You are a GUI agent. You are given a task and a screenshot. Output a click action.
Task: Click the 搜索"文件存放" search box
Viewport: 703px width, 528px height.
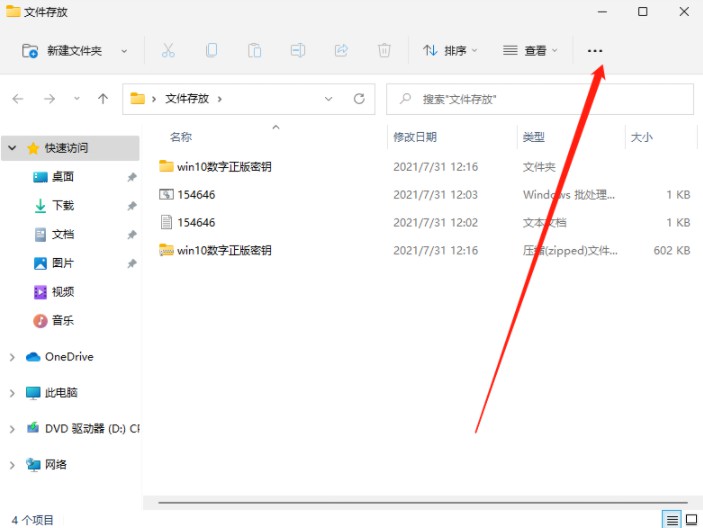[x=540, y=99]
